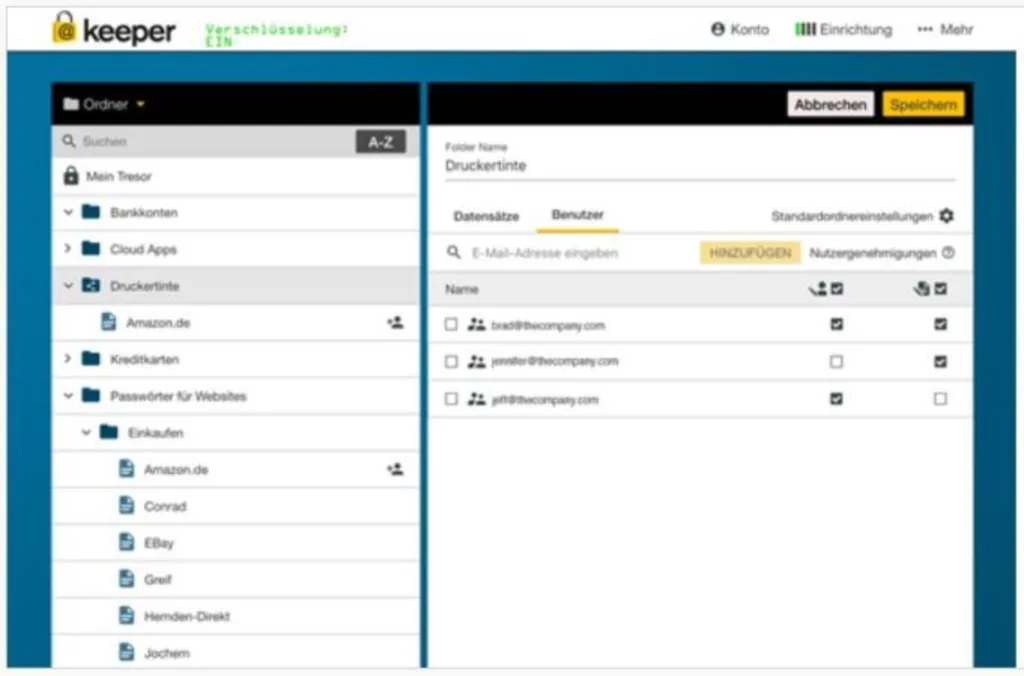Open Standardordnereinstellungen gear icon
The height and width of the screenshot is (676, 1024).
coord(946,216)
